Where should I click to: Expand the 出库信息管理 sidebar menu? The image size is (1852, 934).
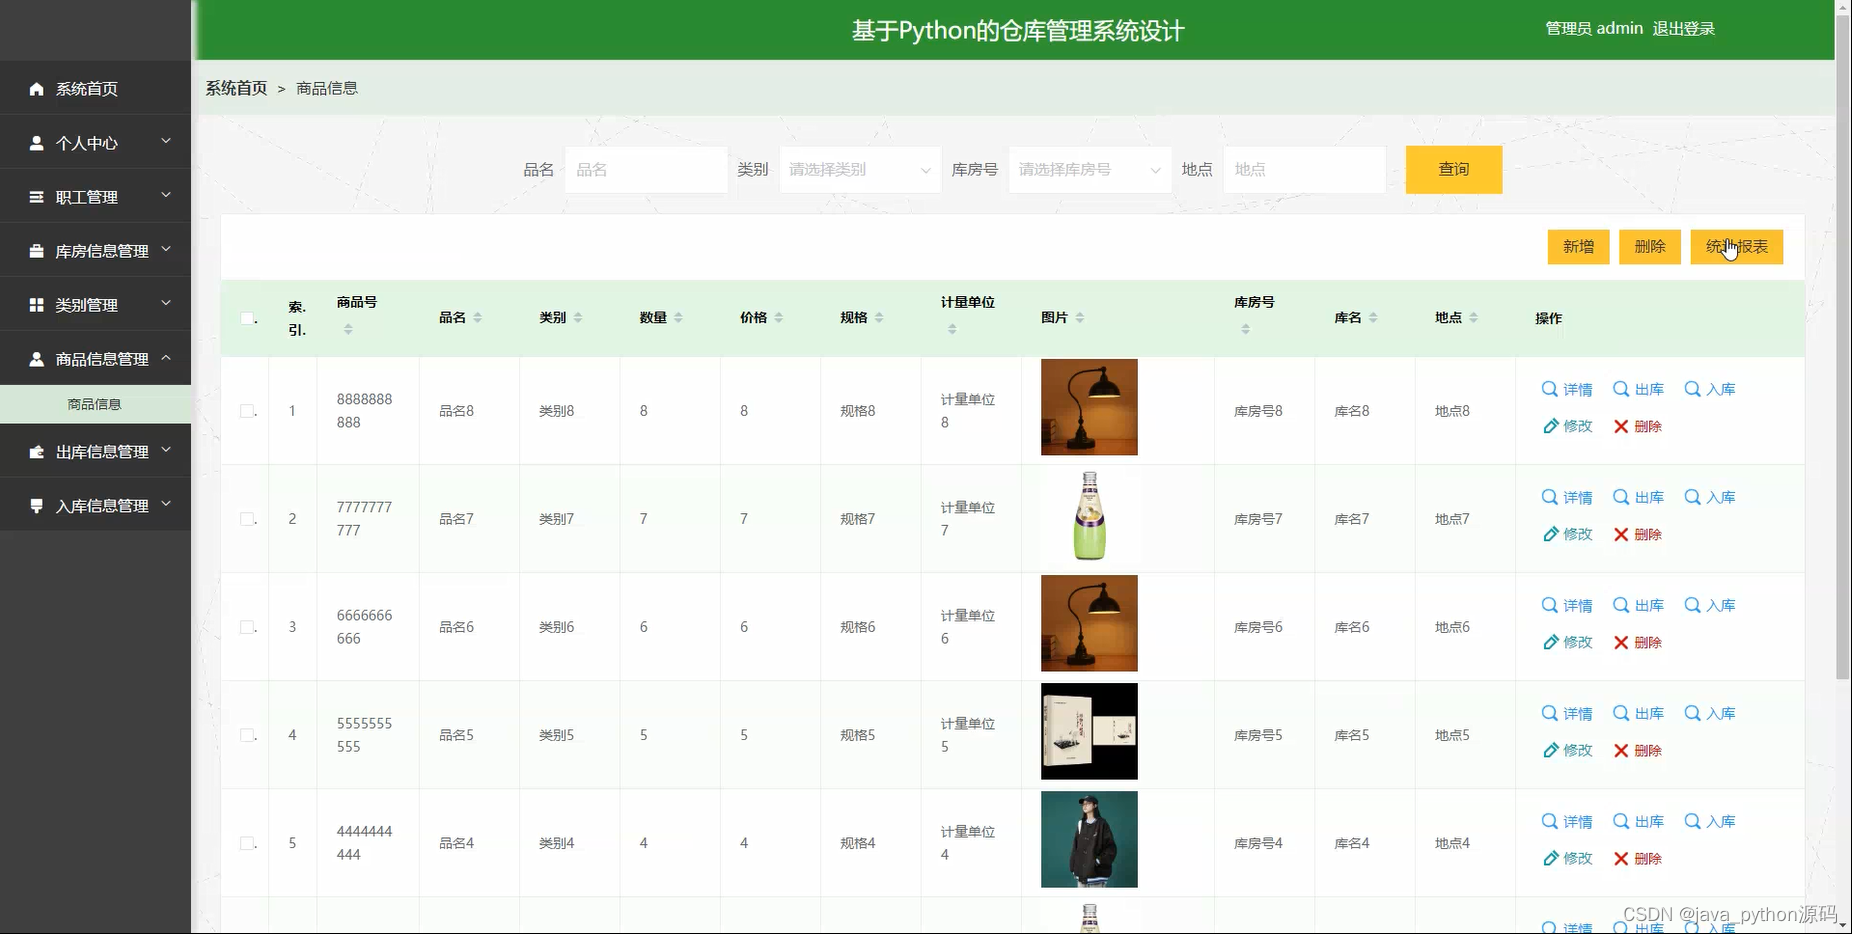[x=95, y=452]
